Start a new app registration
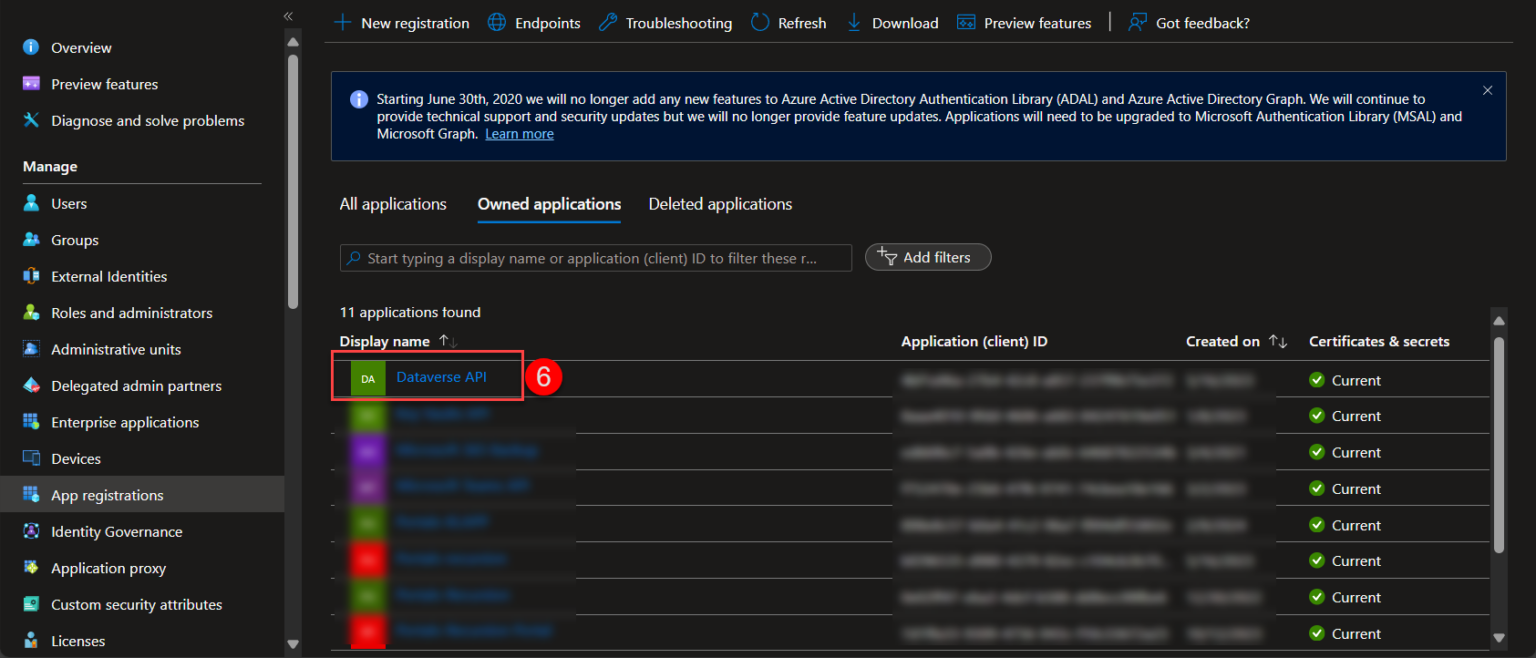1536x658 pixels. (x=400, y=22)
